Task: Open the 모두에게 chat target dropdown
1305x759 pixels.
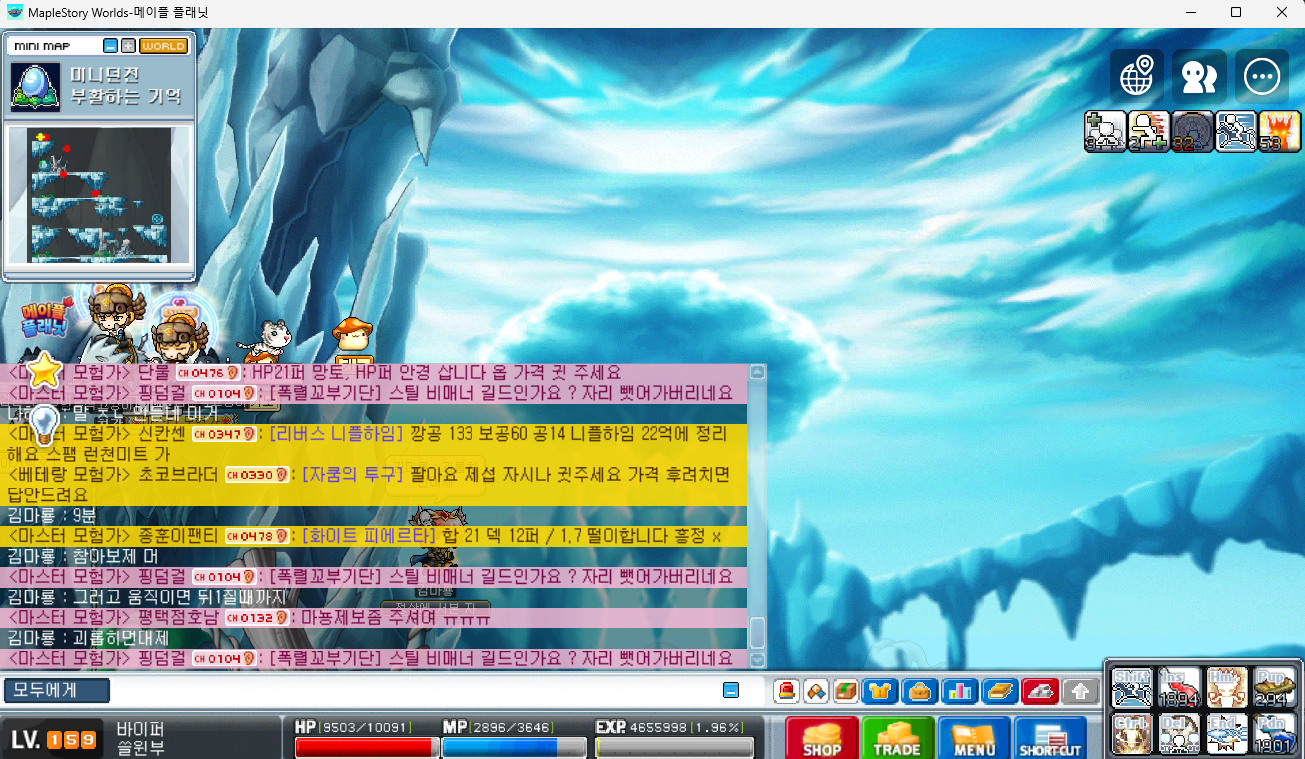Action: pos(57,690)
